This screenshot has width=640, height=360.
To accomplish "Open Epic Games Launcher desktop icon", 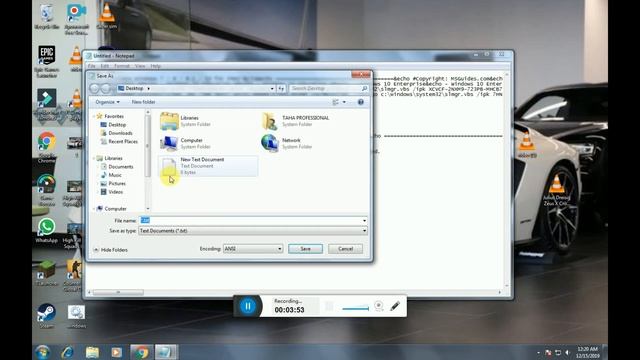I will [47, 62].
